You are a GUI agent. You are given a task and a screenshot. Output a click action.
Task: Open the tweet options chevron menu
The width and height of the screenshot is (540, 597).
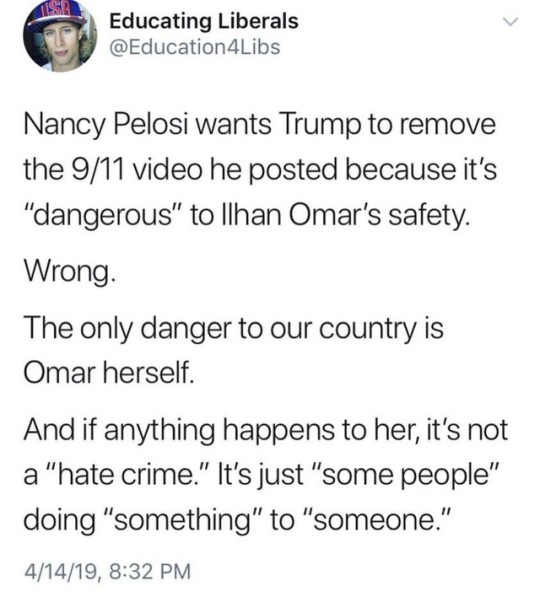click(x=511, y=22)
